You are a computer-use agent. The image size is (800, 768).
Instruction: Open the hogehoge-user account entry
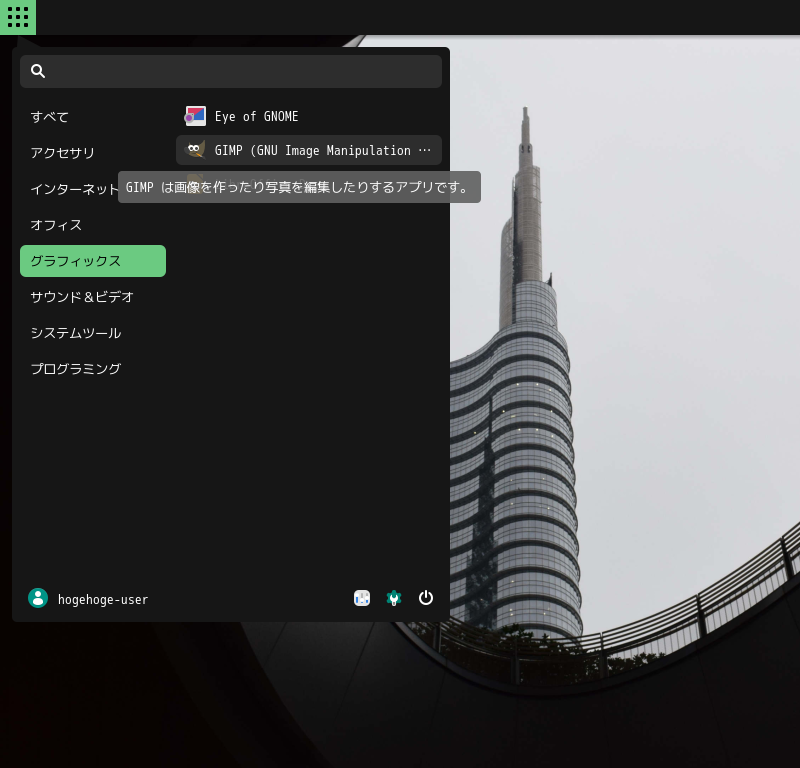pos(88,599)
